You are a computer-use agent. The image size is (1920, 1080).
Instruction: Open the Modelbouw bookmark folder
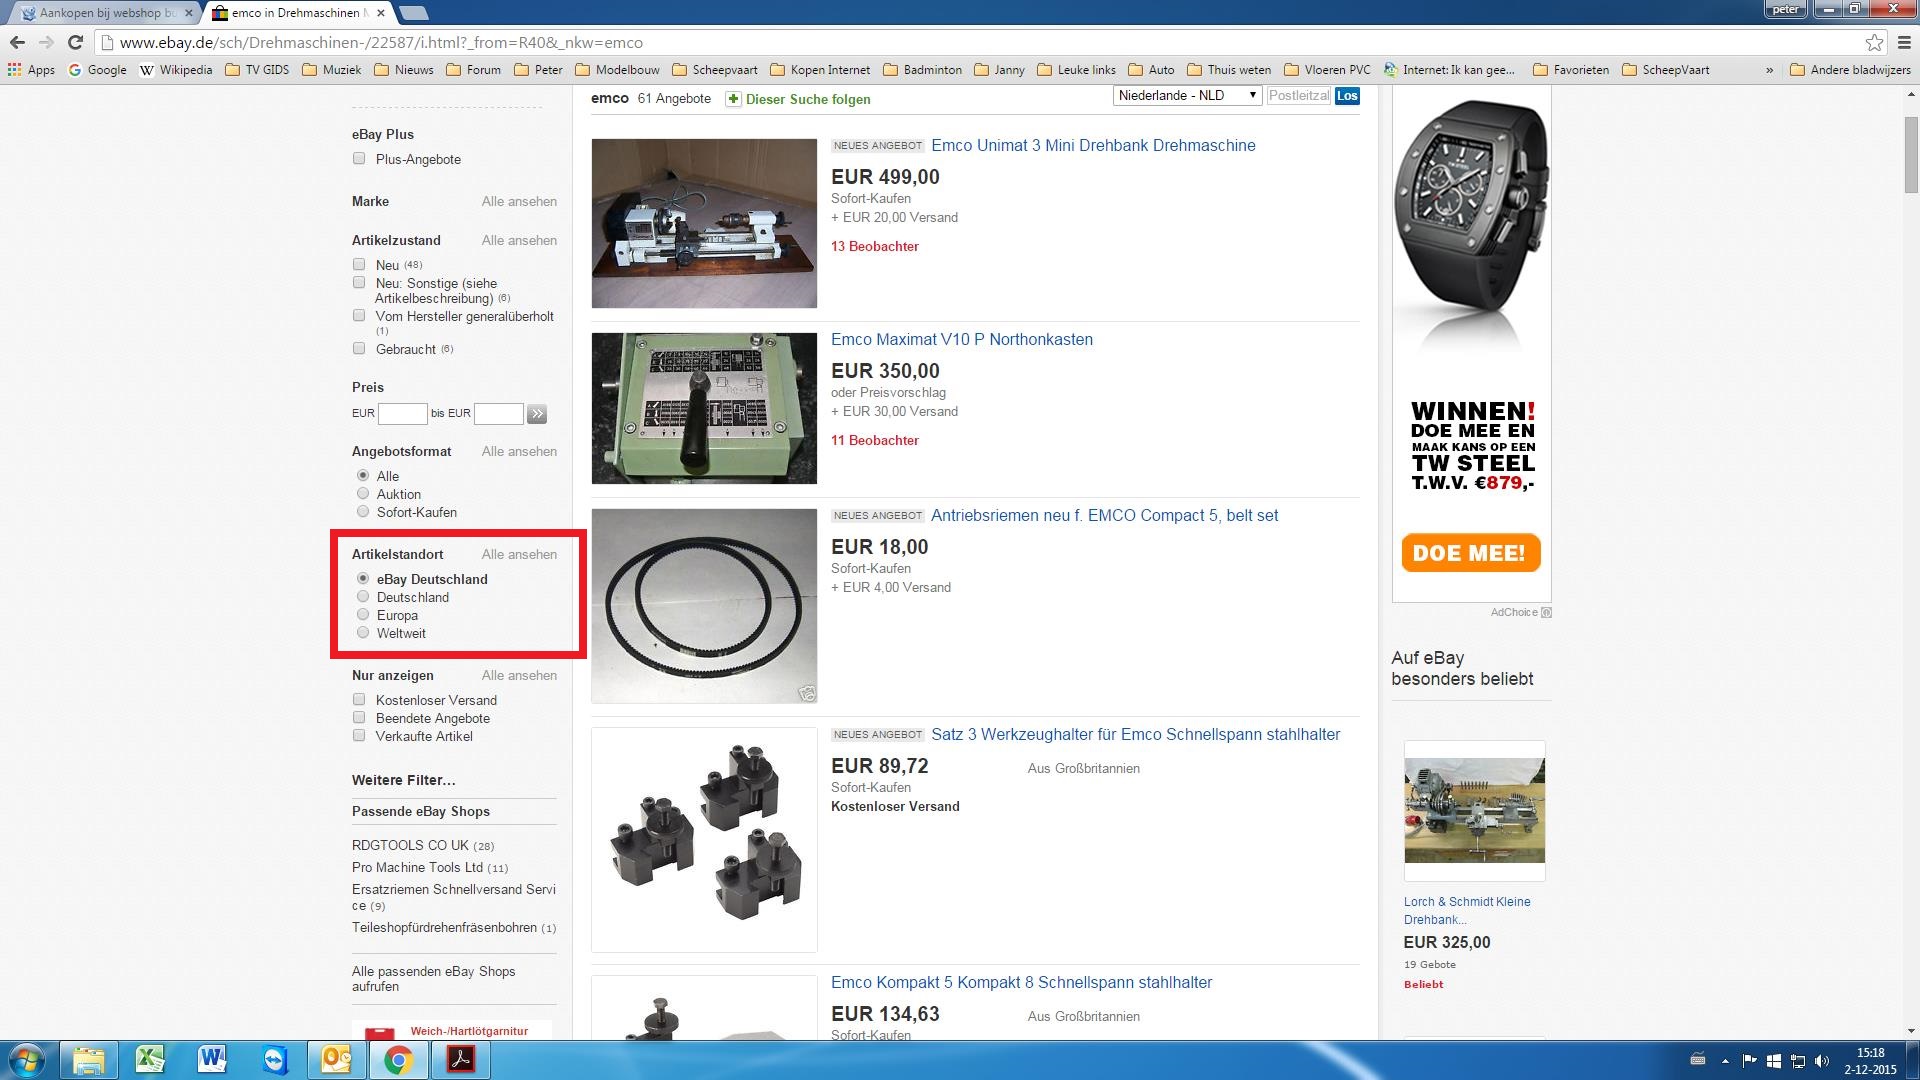point(617,70)
